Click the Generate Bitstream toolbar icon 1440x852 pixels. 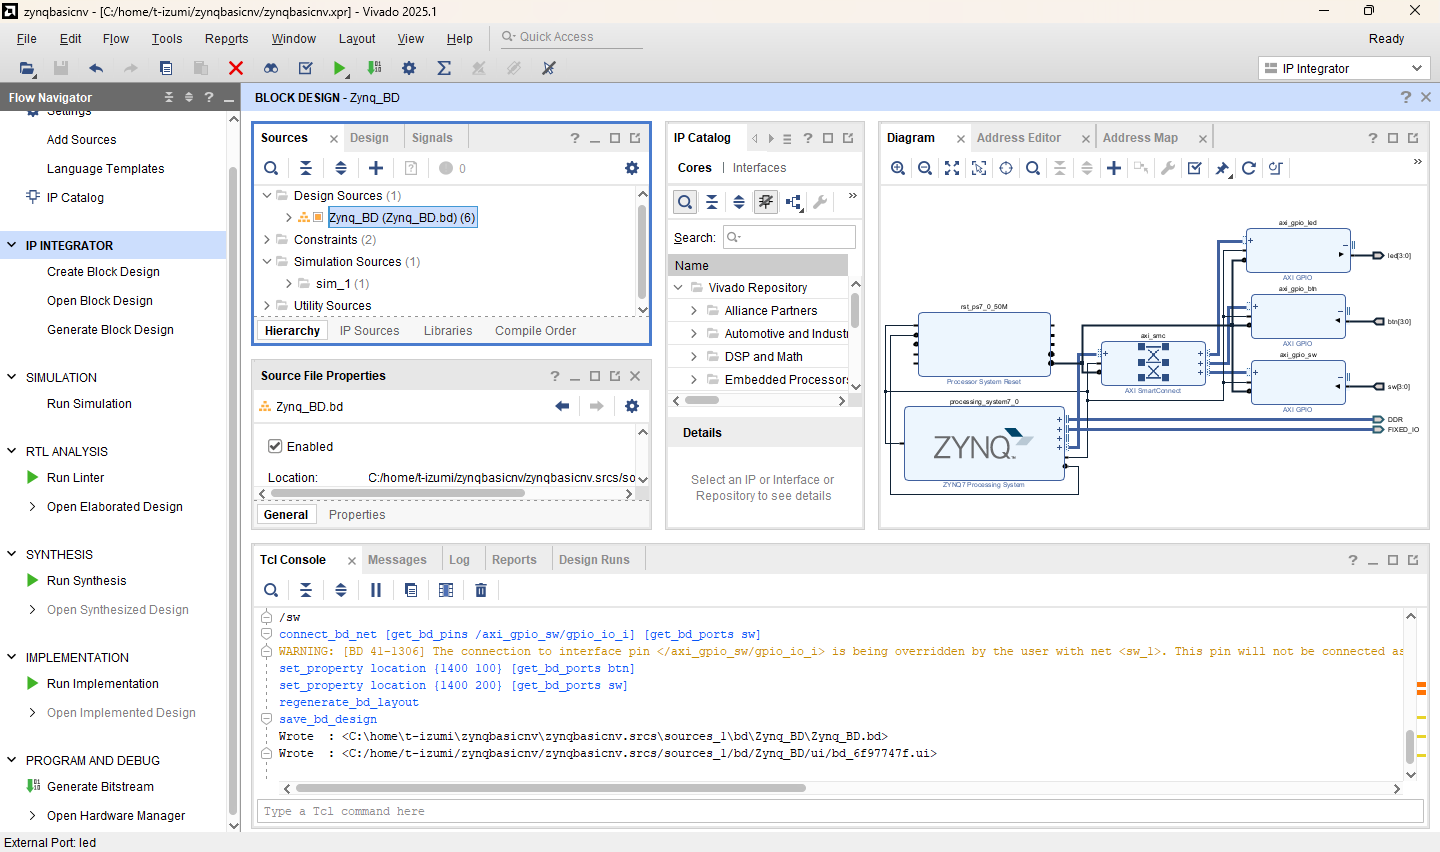pos(374,68)
